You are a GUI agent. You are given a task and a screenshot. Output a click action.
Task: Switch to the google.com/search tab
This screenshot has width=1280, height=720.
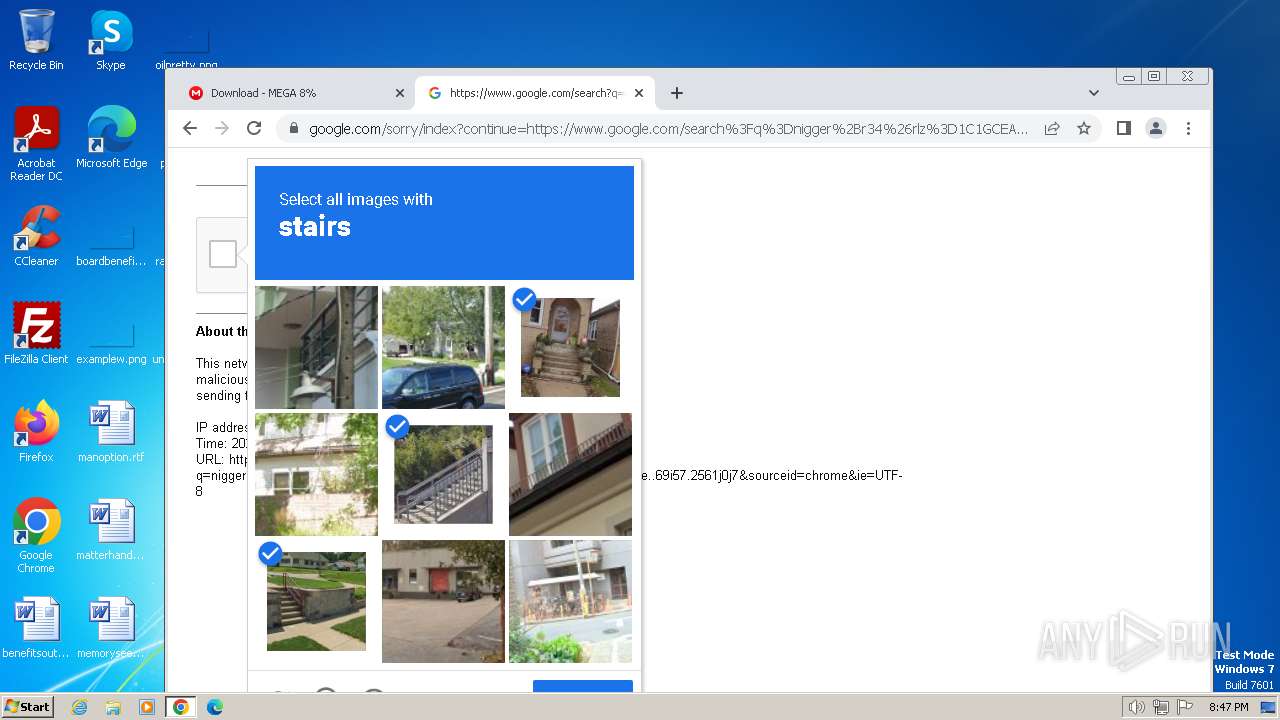pos(535,93)
